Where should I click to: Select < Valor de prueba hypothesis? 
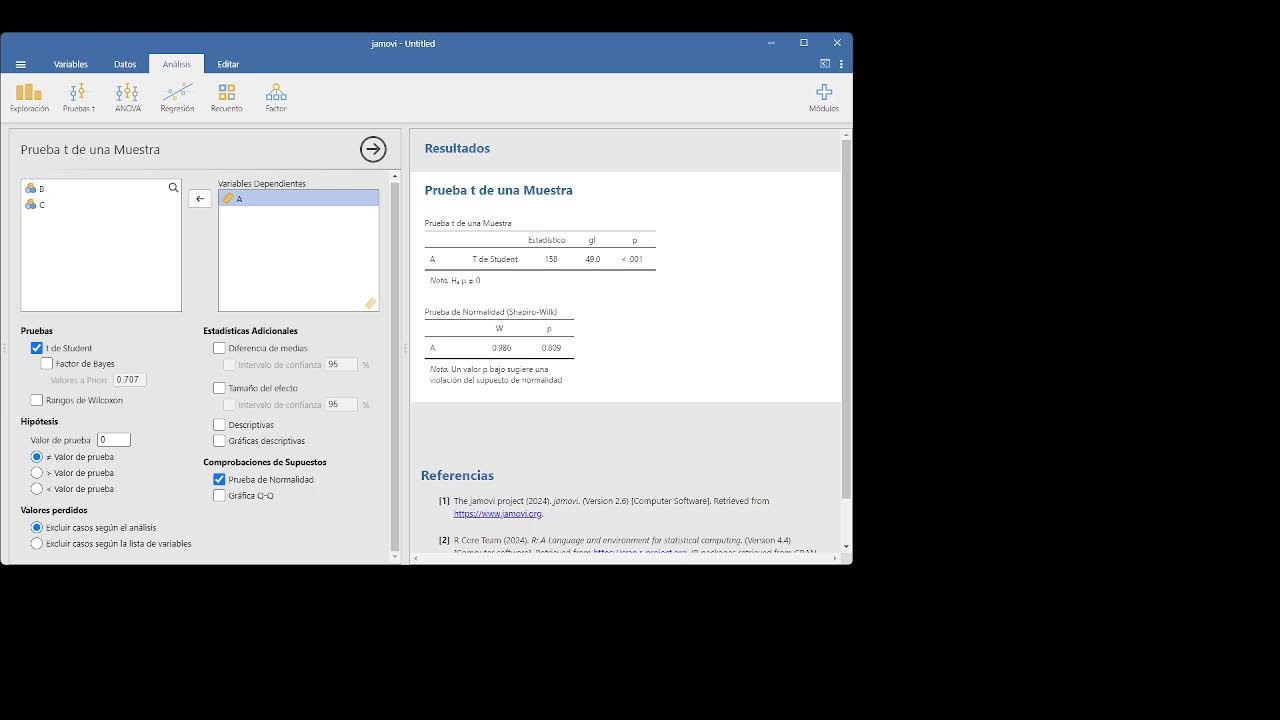pos(37,489)
